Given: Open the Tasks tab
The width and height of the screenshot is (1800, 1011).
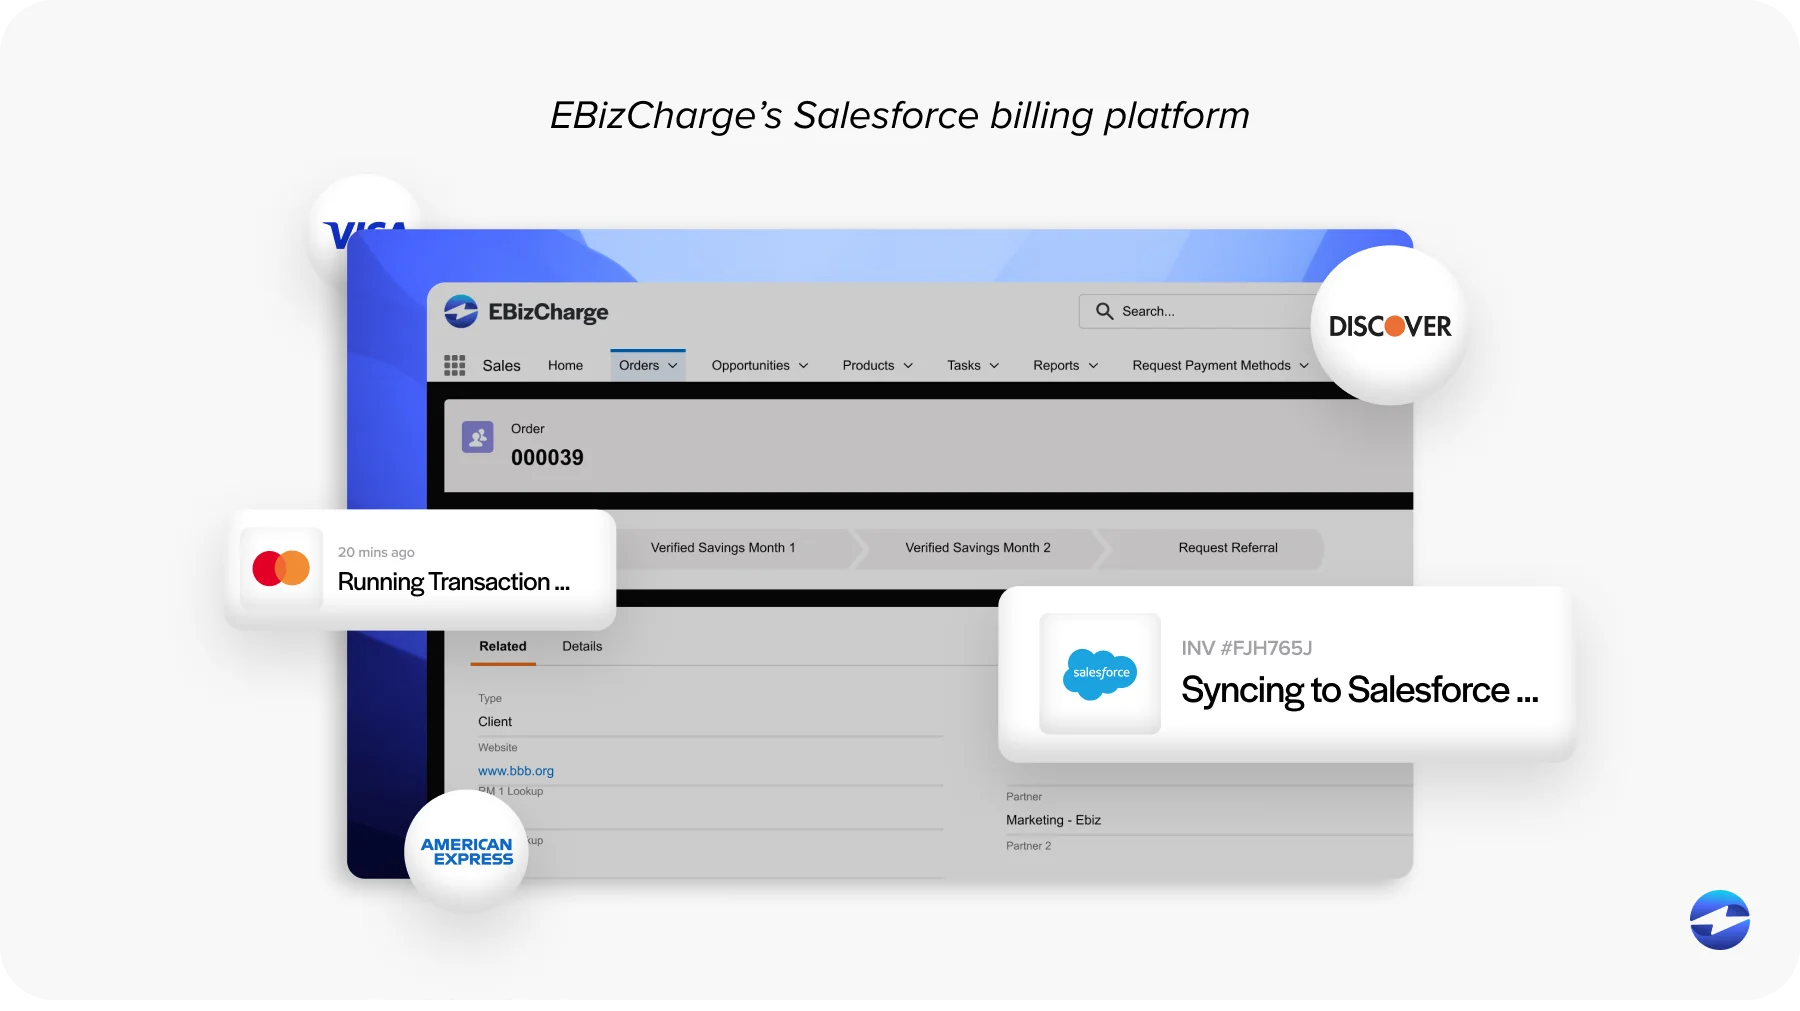Looking at the screenshot, I should point(964,365).
